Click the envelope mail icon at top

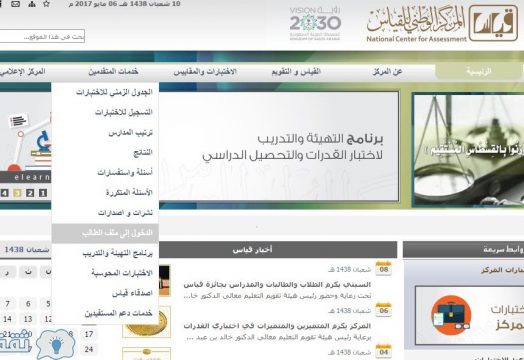[x=15, y=4]
